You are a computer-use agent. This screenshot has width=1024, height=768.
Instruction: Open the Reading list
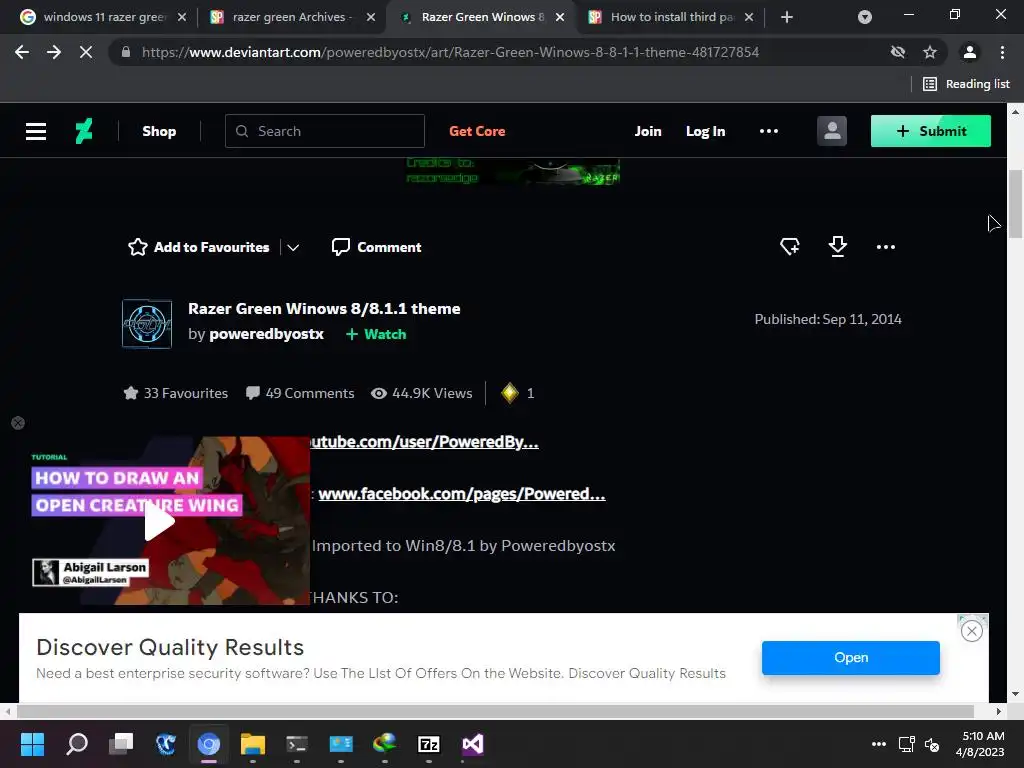tap(966, 84)
